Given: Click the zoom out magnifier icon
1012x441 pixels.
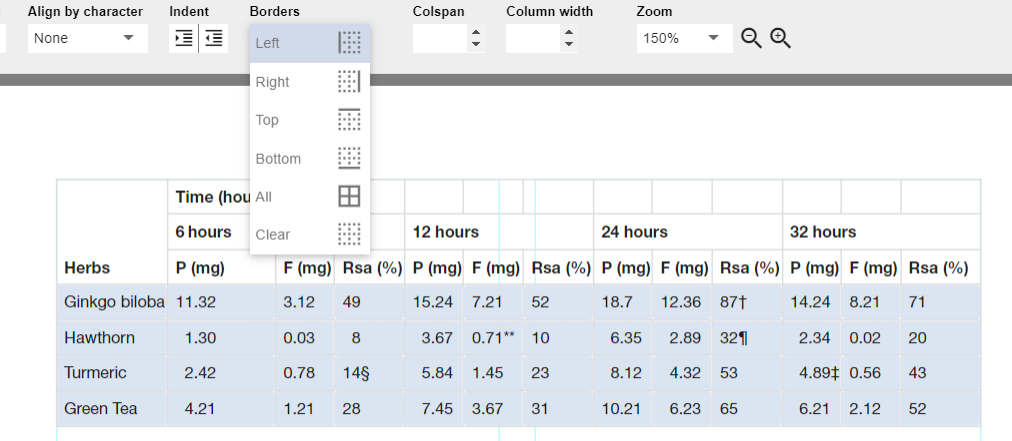Looking at the screenshot, I should [751, 39].
